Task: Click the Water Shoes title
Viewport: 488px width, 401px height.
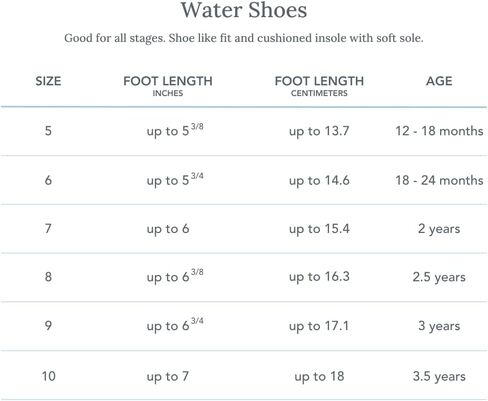Action: tap(244, 10)
